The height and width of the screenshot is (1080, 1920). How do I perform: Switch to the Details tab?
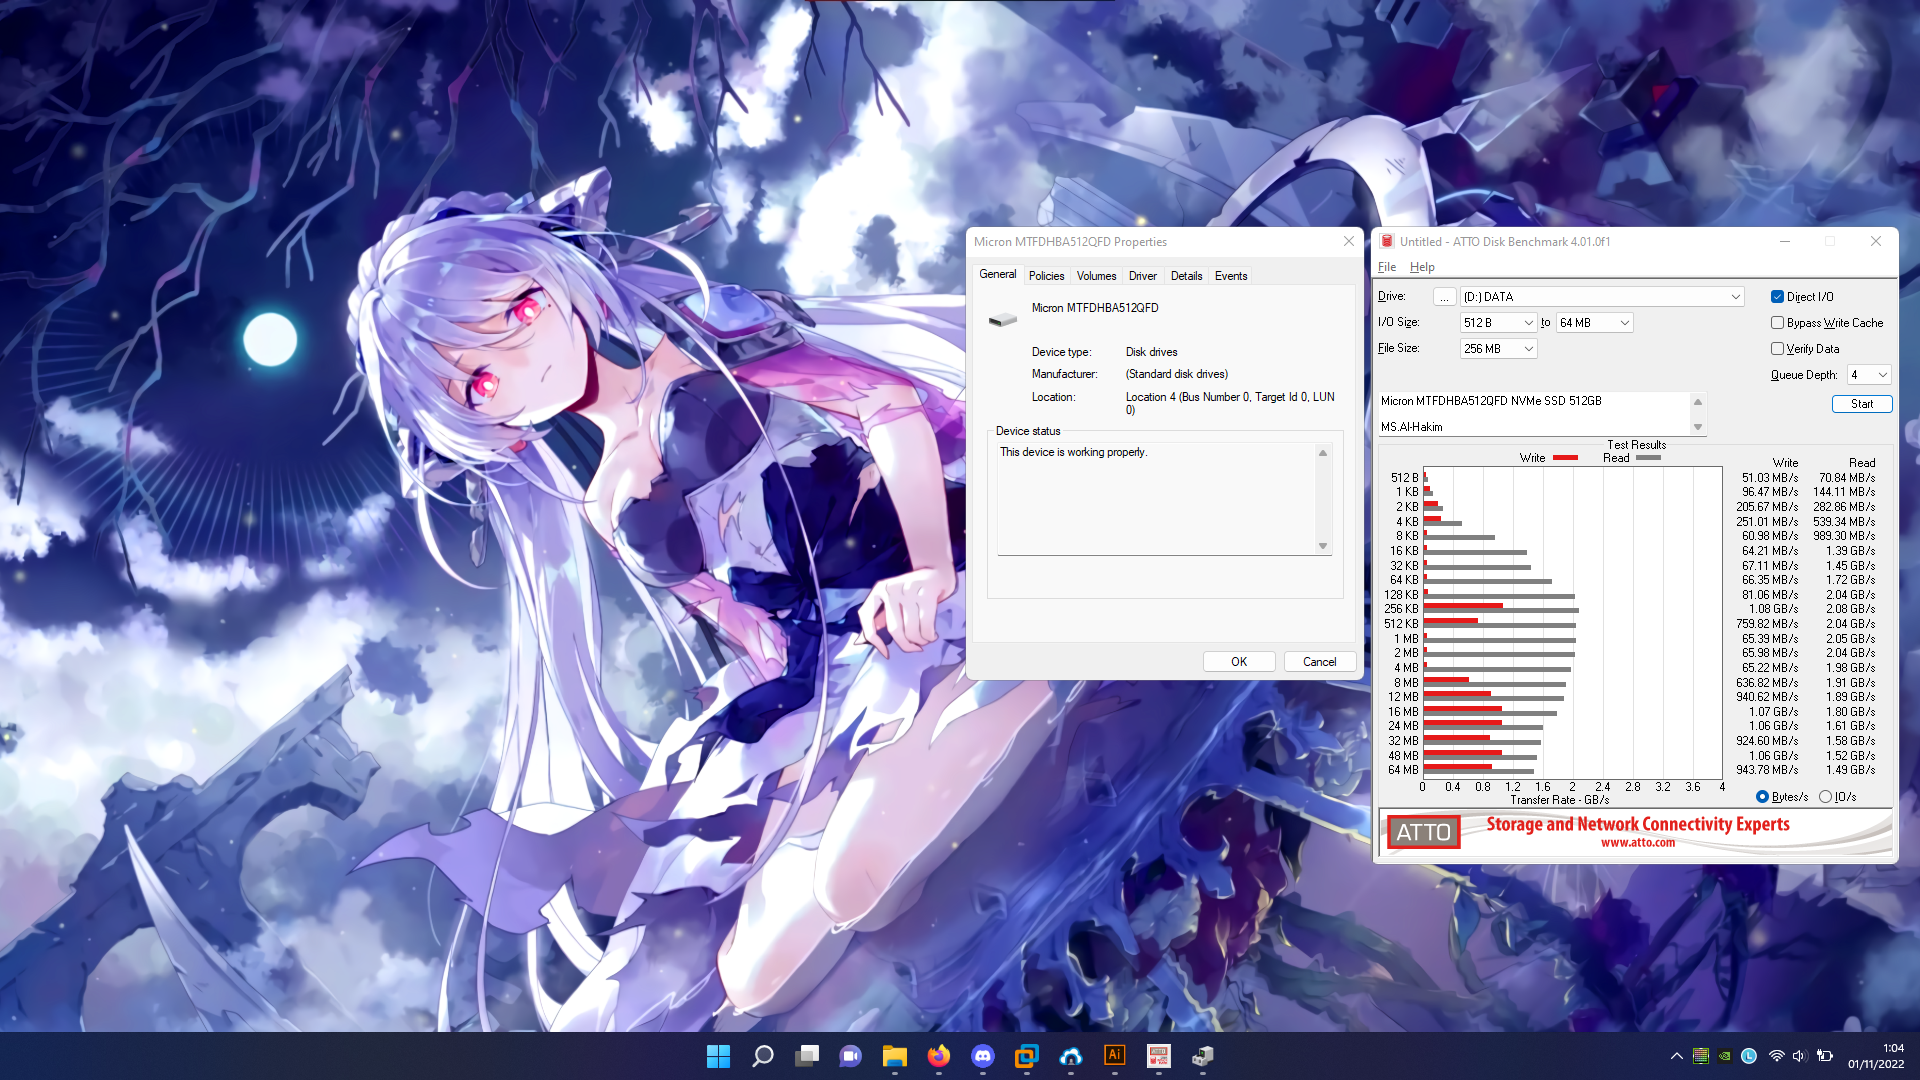1186,276
